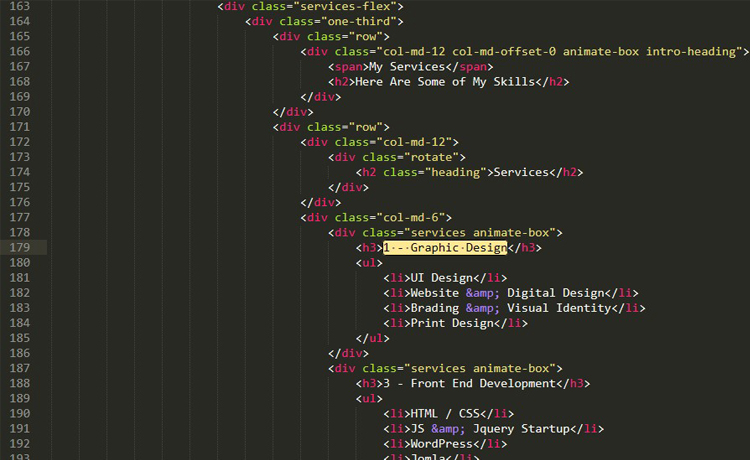Click list item text 'UI Design'
Screen dimensions: 750x460
(x=441, y=278)
